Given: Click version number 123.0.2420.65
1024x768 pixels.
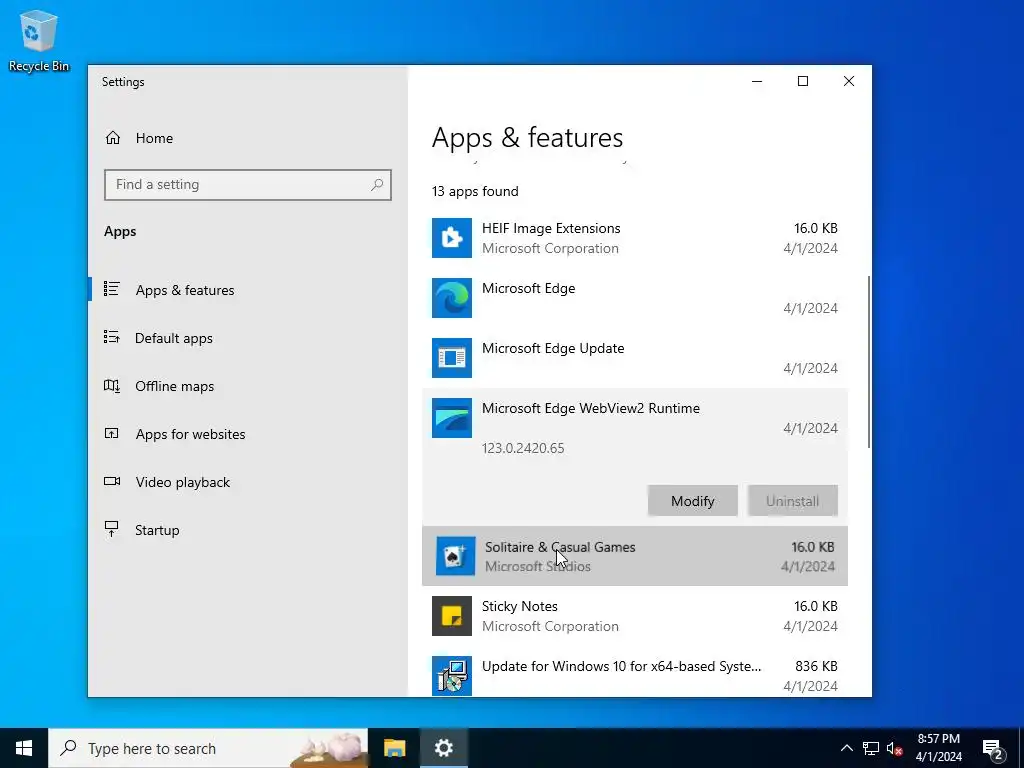Looking at the screenshot, I should coord(523,448).
